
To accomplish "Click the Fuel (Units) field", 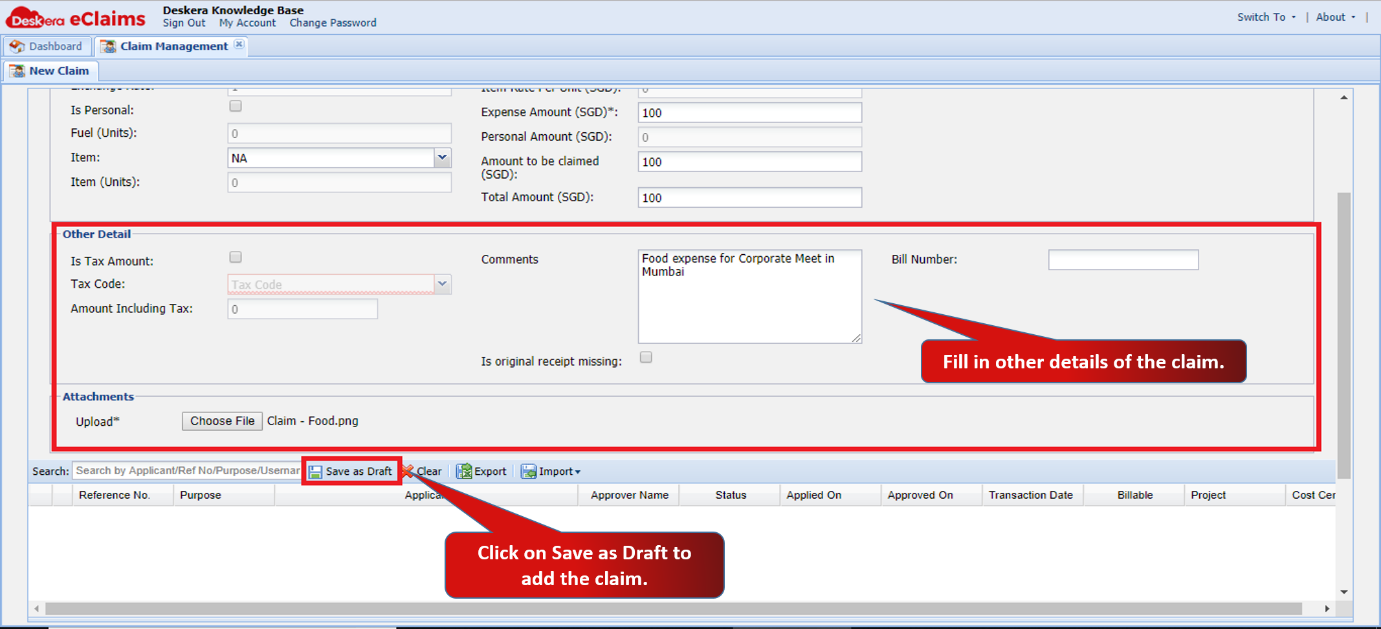I will [x=340, y=134].
